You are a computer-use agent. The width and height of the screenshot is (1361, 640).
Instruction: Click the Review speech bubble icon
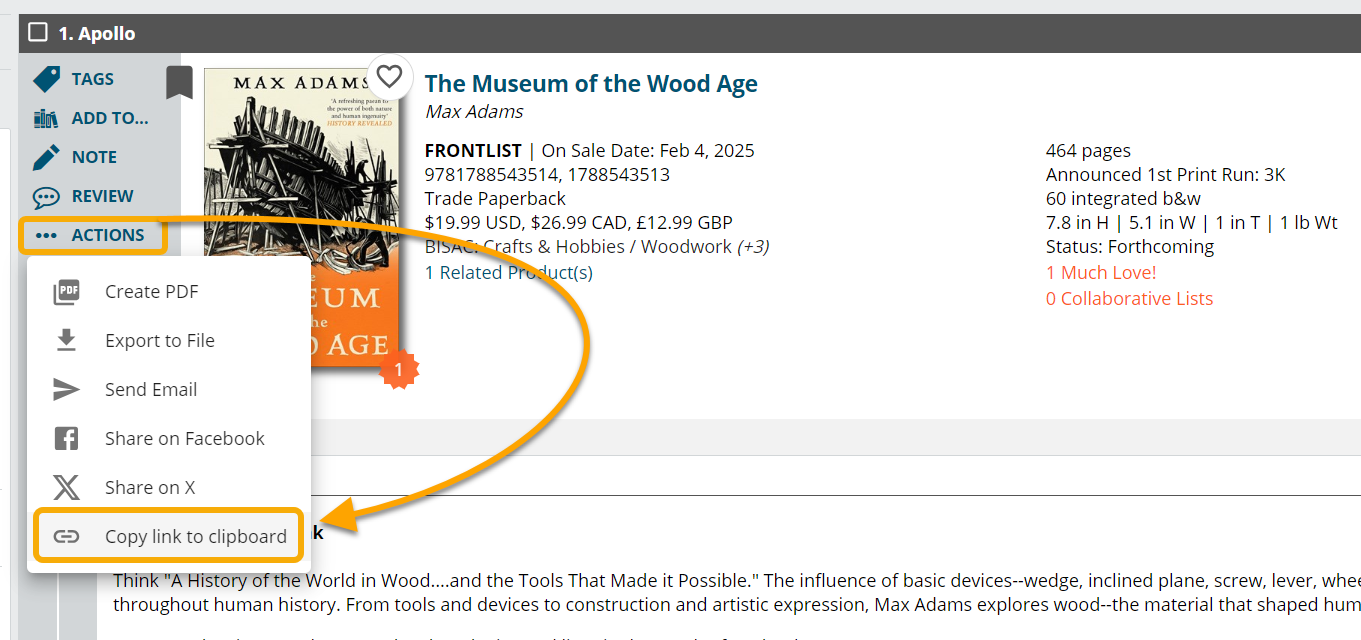pos(46,196)
